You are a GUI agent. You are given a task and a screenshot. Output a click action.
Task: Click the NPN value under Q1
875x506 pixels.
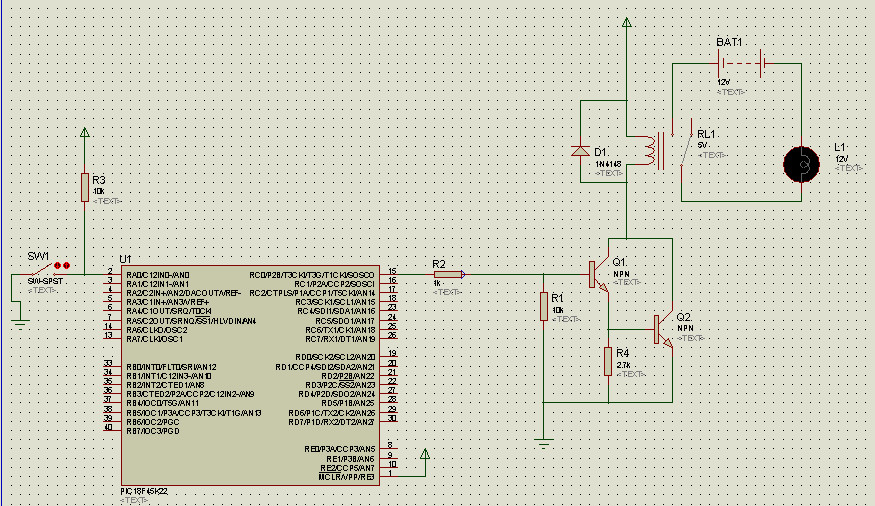621,274
